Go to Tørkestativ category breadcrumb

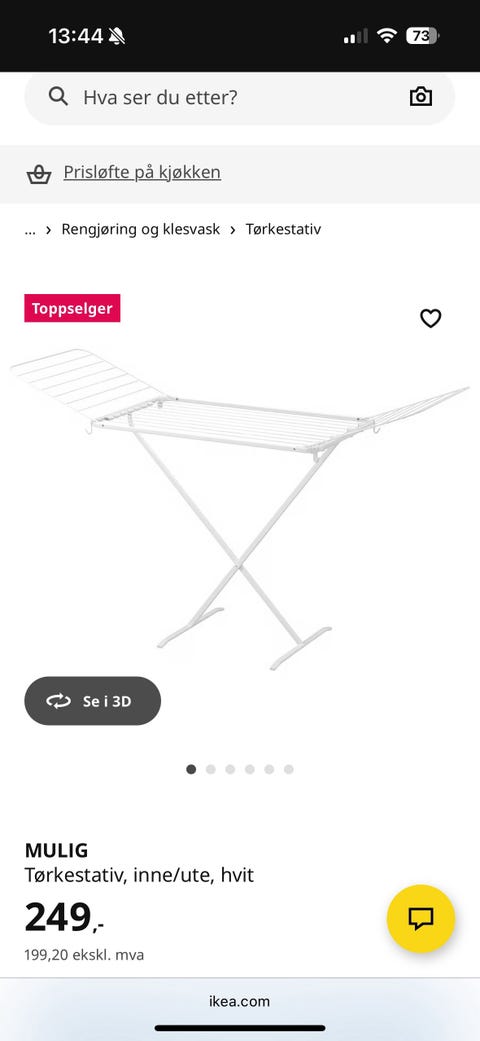tap(283, 229)
